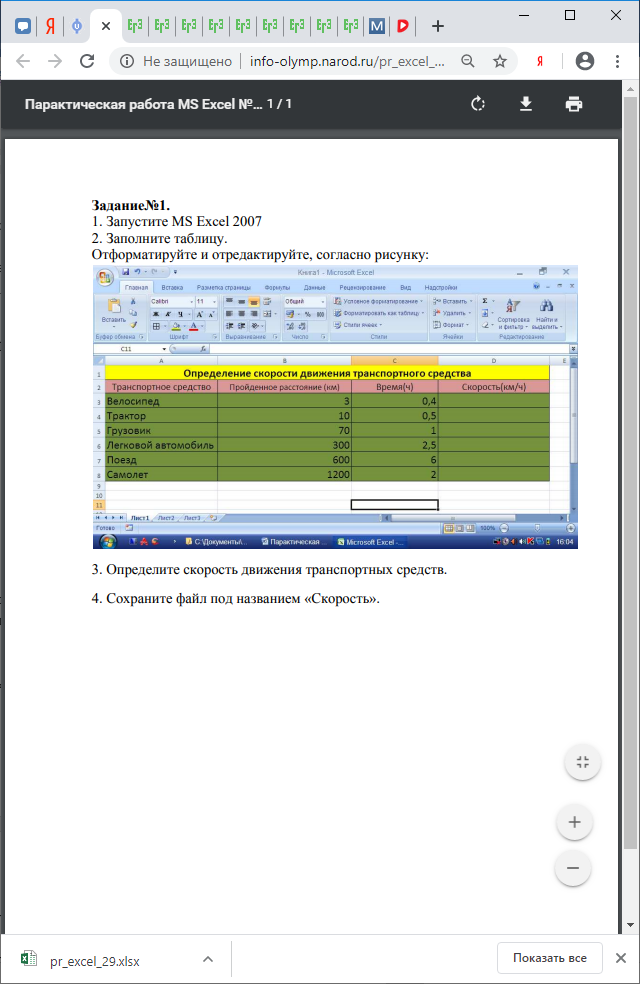Click the 'Показать все' downloads button
Image resolution: width=640 pixels, height=984 pixels.
[550, 958]
